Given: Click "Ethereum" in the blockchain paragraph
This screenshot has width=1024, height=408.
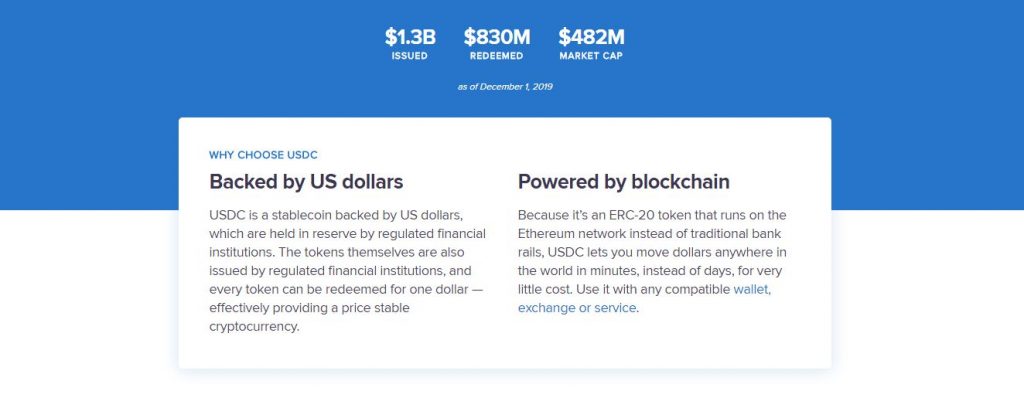Looking at the screenshot, I should pyautogui.click(x=545, y=234).
